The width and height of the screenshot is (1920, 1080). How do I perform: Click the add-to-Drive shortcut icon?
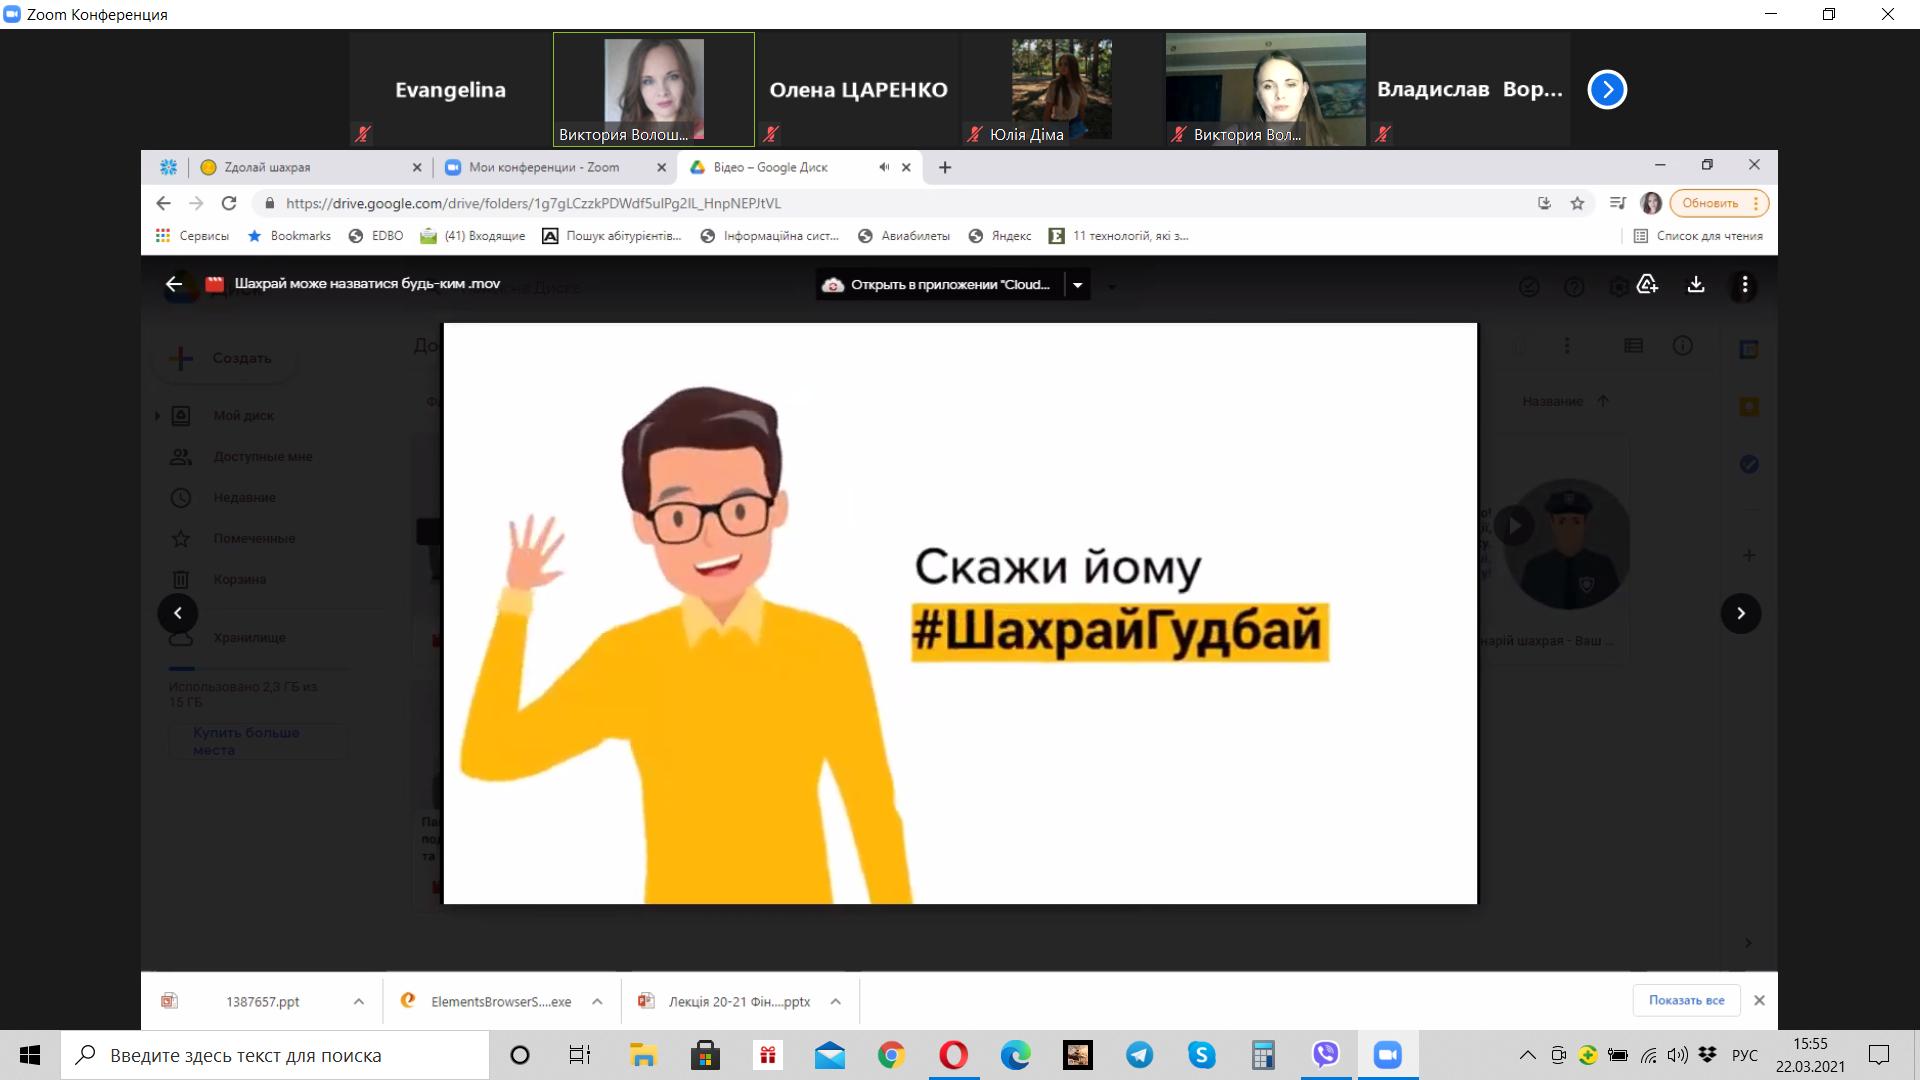[1647, 285]
